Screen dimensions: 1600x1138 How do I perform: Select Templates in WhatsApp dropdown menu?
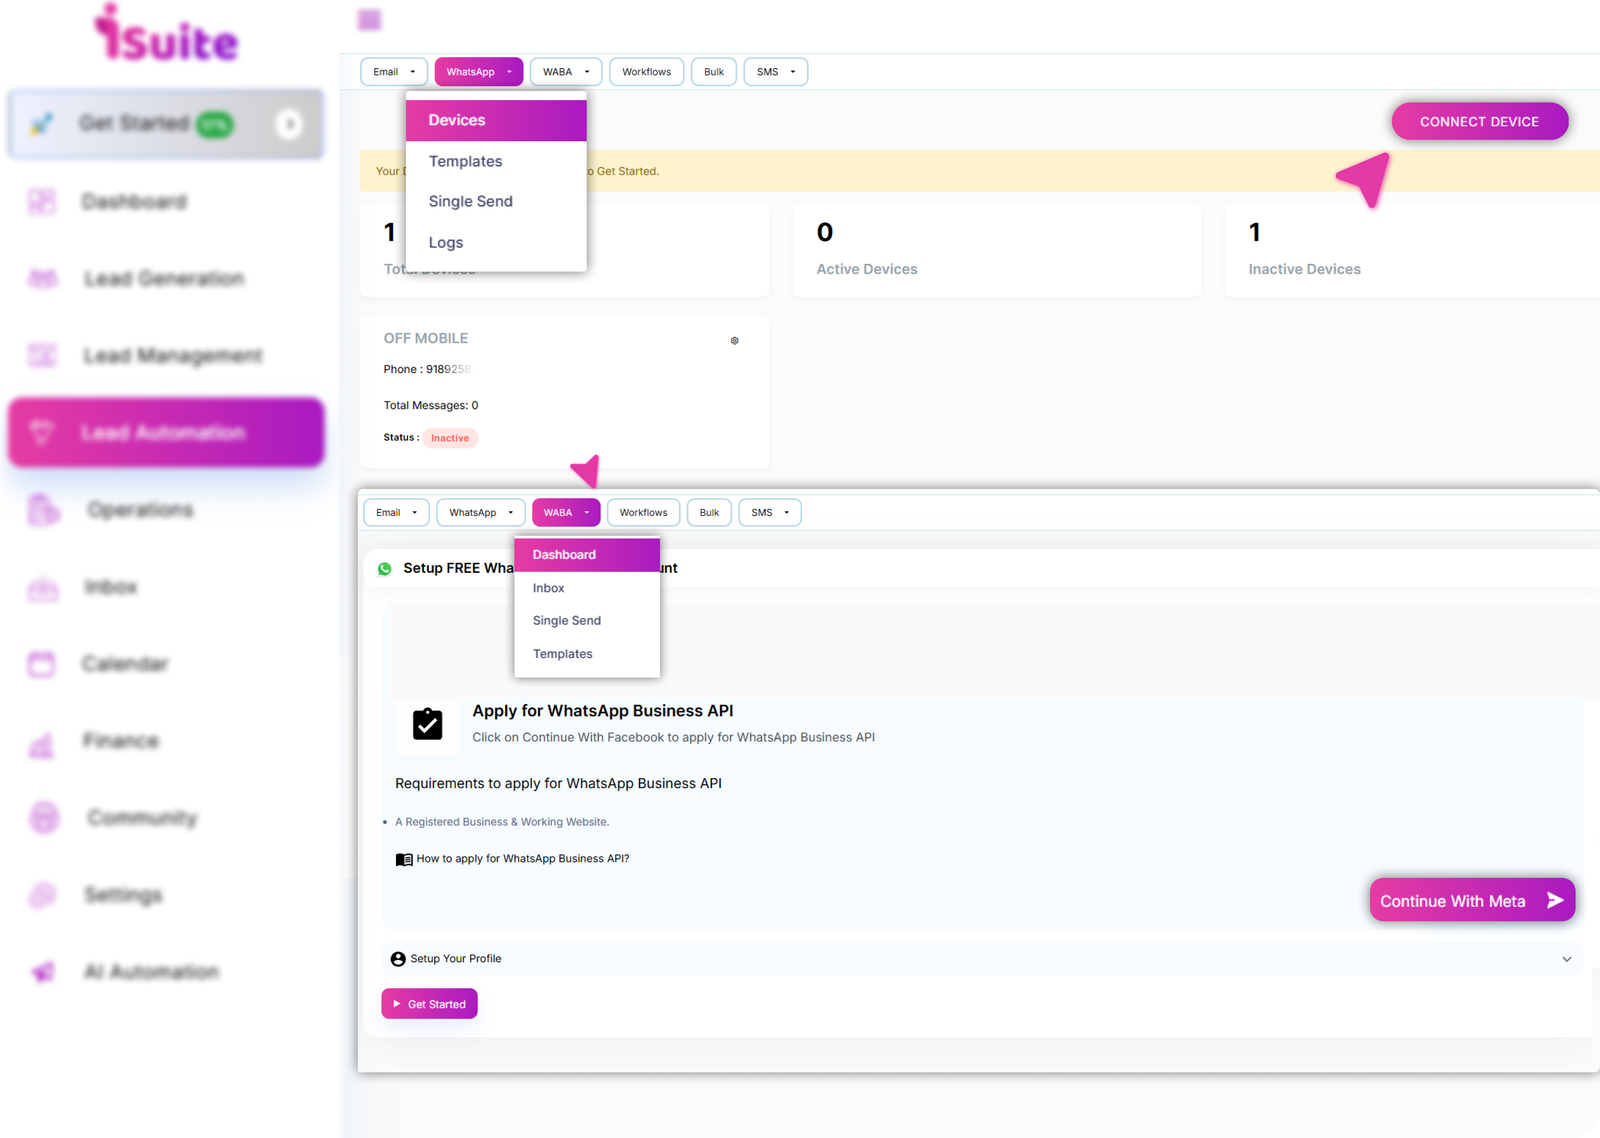point(465,161)
